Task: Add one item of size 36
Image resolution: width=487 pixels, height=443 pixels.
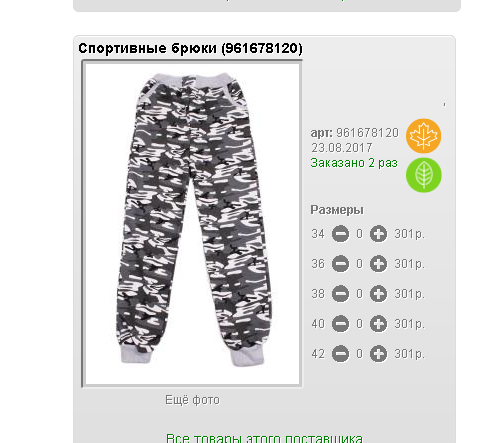Action: (378, 264)
